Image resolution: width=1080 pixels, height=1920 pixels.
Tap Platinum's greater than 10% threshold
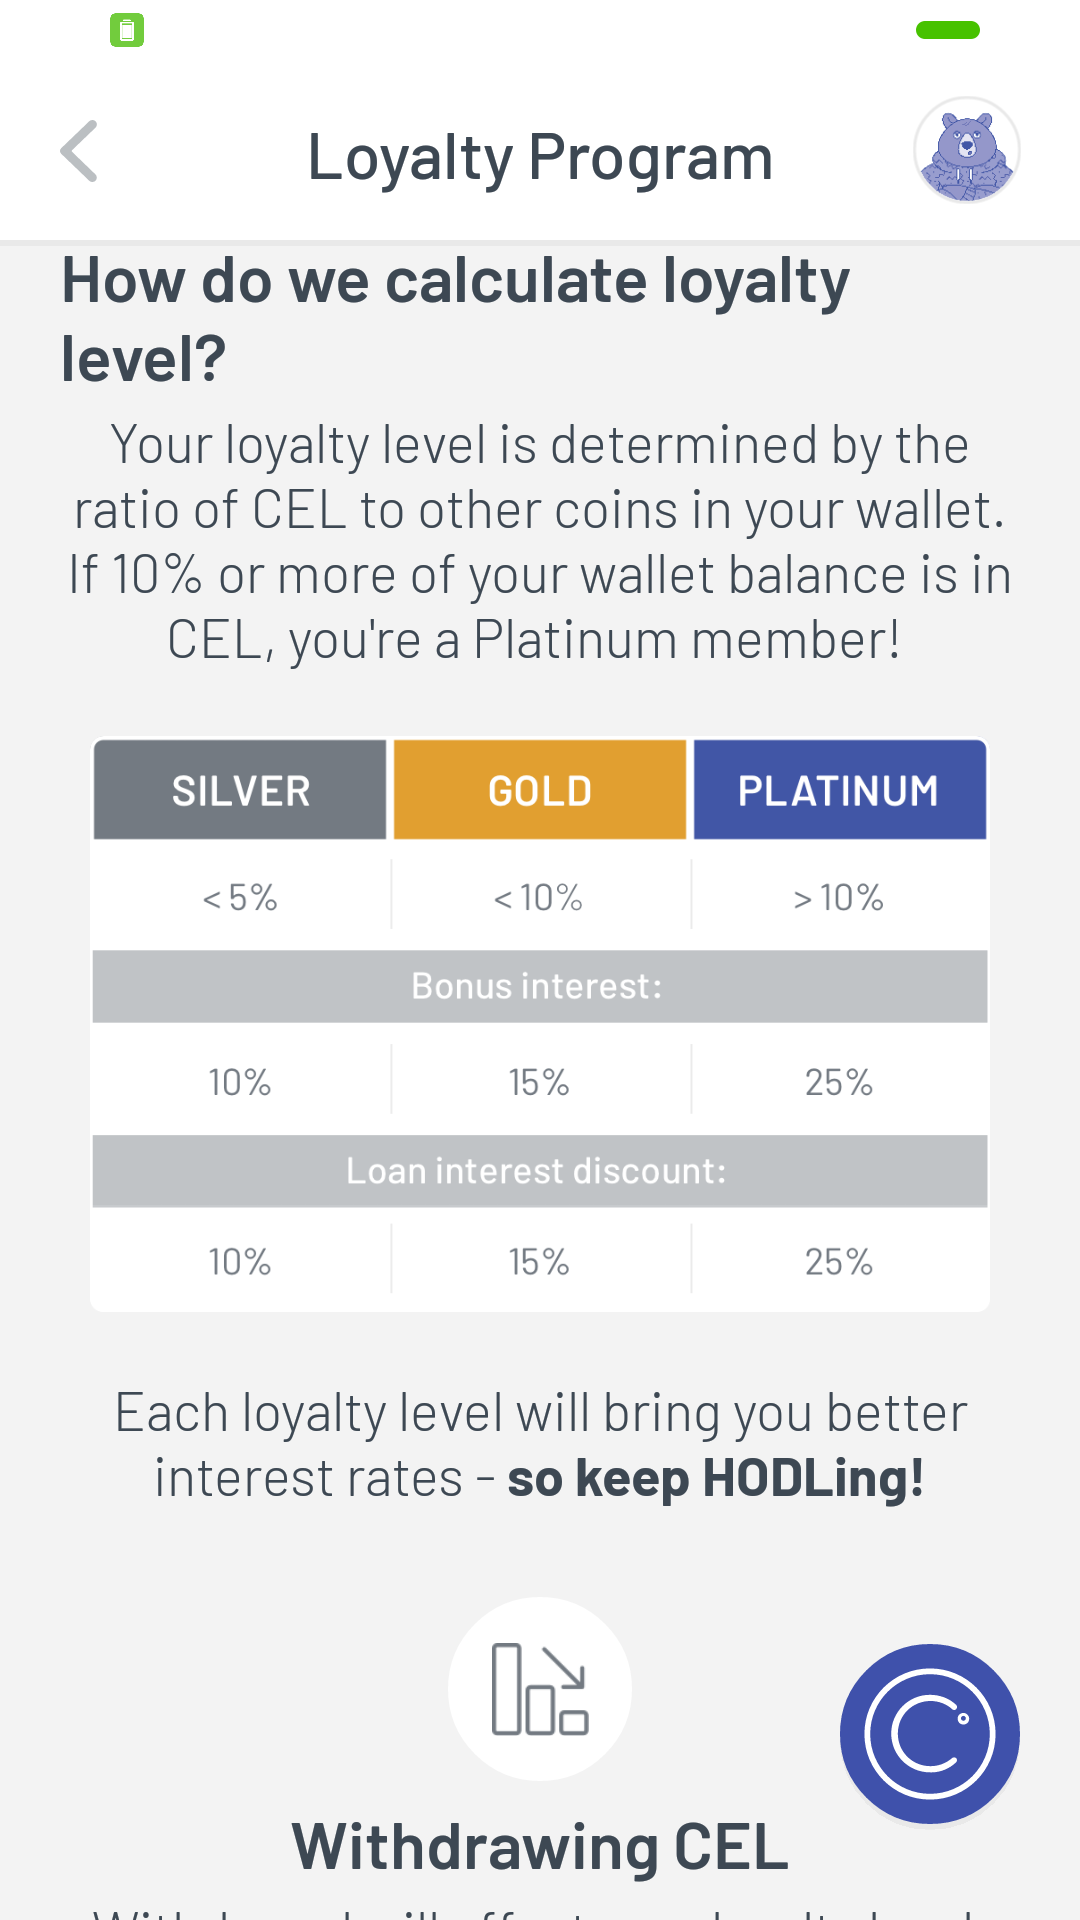coord(839,898)
